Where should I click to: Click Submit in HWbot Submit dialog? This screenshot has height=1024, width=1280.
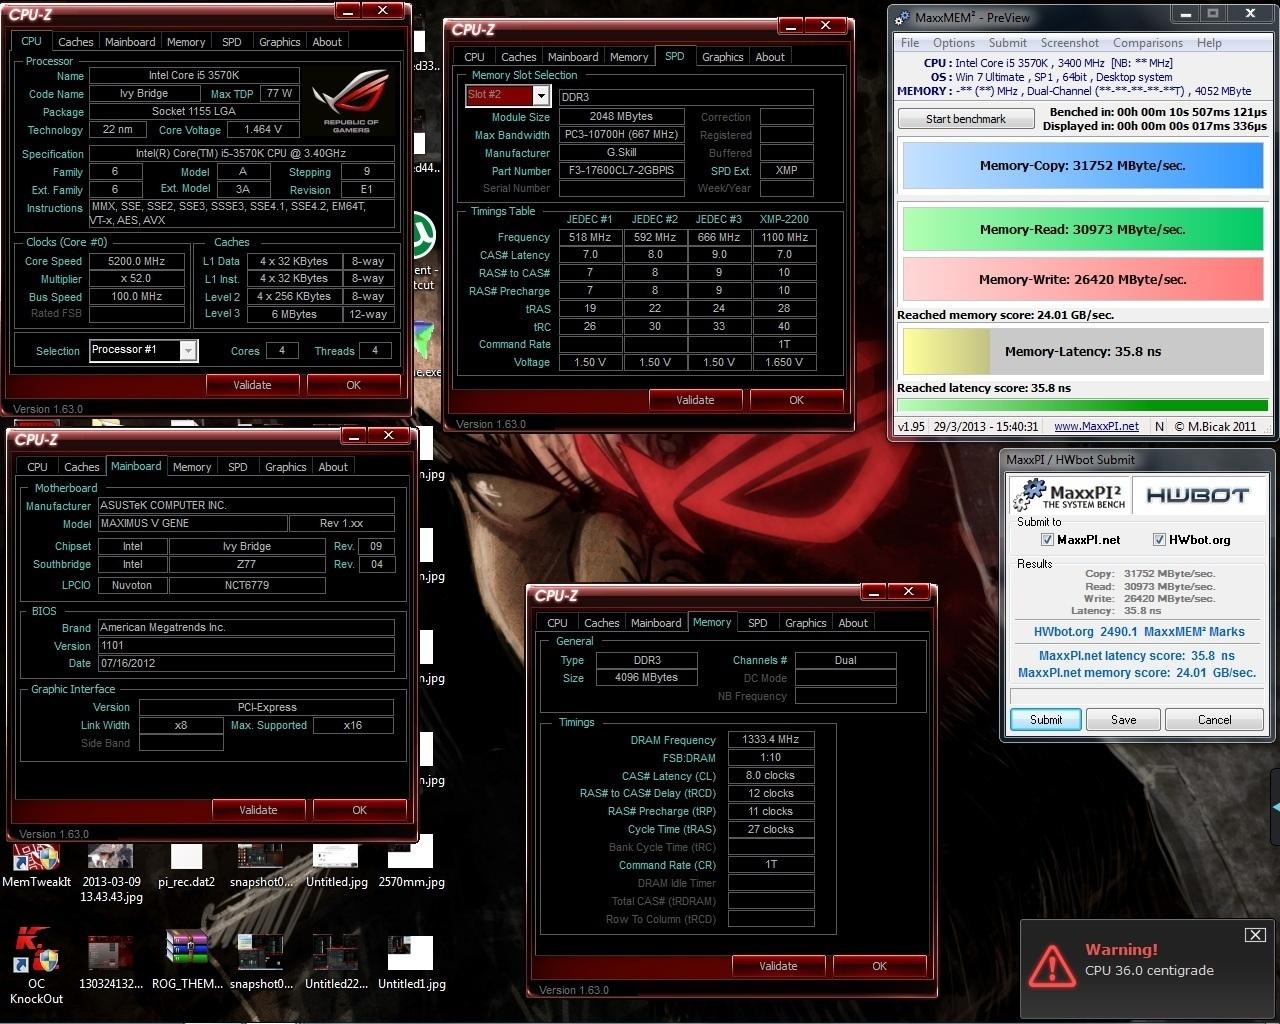click(x=1046, y=720)
